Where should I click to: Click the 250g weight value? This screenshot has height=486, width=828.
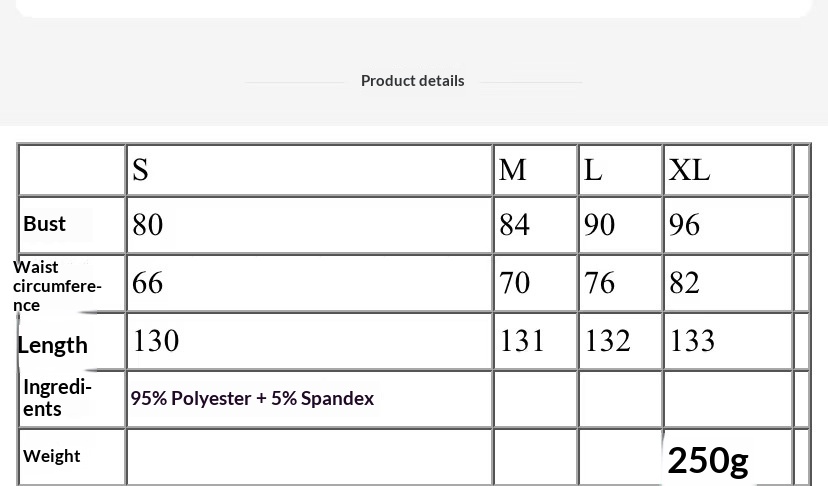708,460
